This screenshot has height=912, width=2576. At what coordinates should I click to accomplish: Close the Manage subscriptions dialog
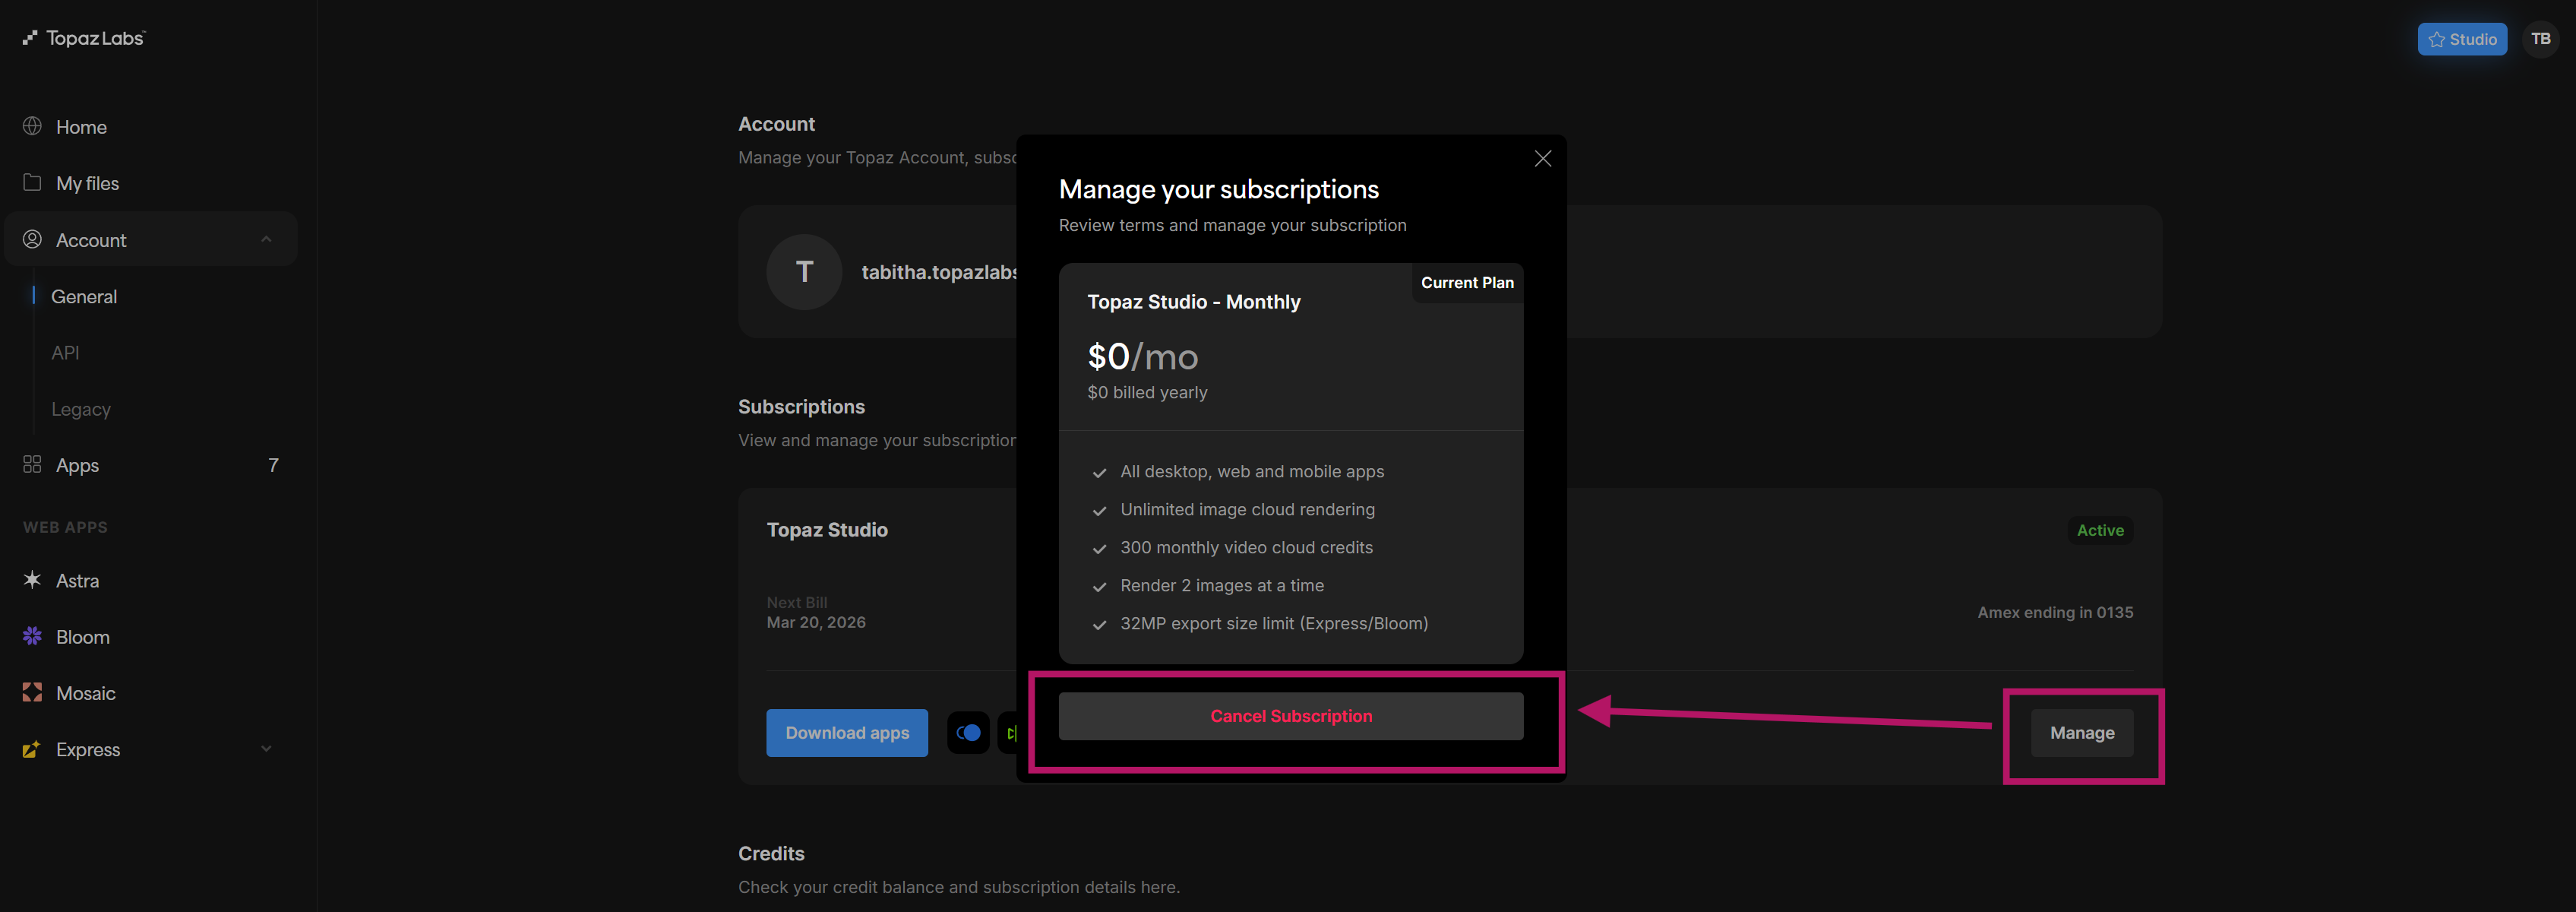pos(1542,159)
